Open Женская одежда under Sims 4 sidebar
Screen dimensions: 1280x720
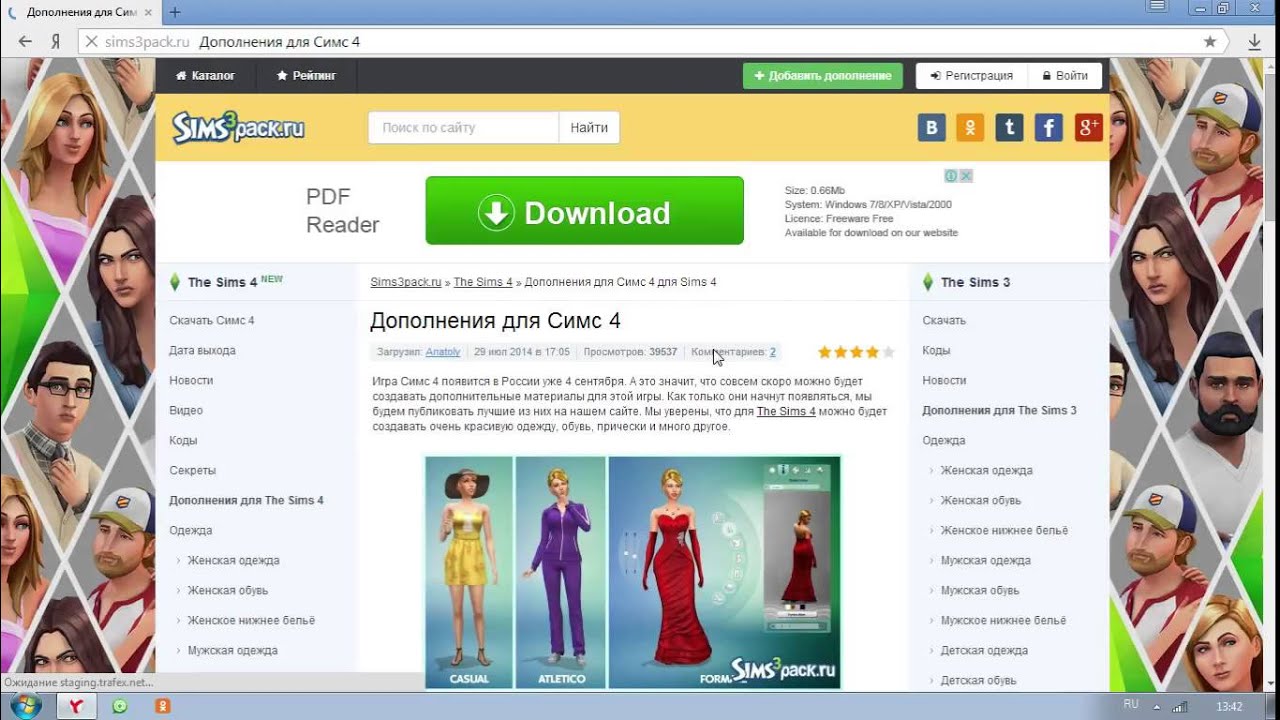[x=233, y=560]
